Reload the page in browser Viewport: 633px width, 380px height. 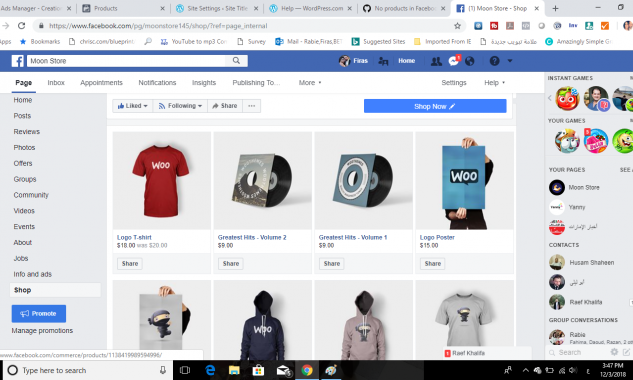(21, 26)
